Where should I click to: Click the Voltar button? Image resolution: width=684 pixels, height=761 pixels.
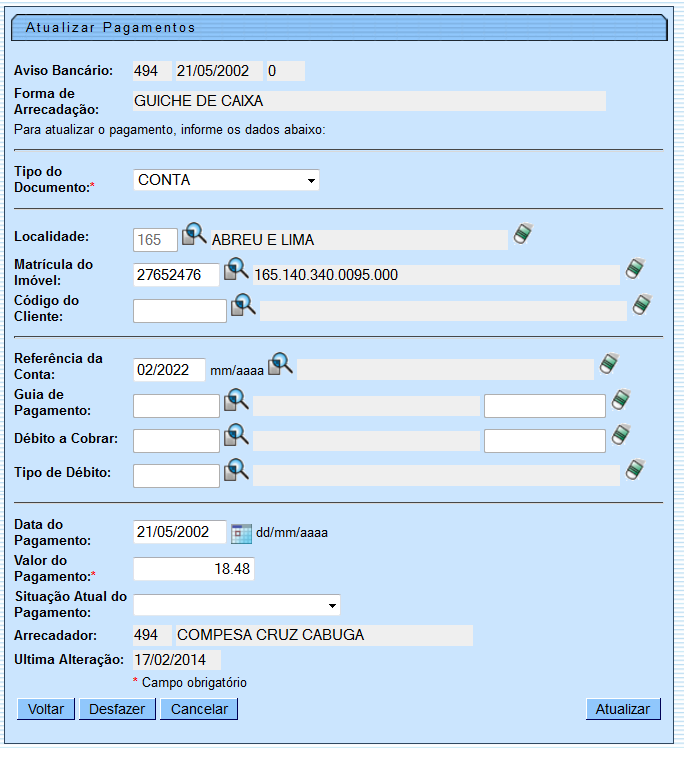click(46, 709)
